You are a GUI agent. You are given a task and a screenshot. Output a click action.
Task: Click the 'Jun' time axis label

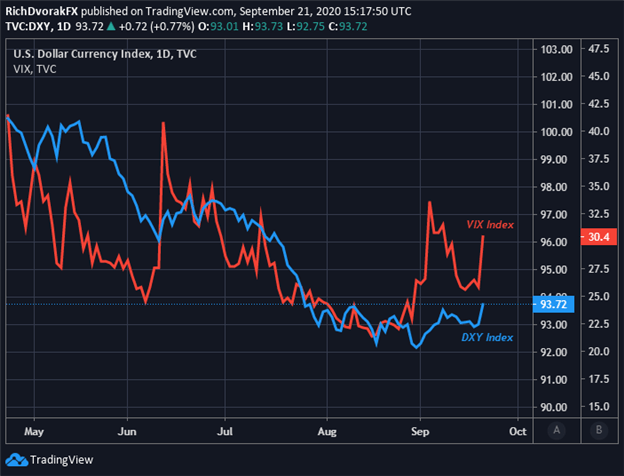click(x=127, y=431)
